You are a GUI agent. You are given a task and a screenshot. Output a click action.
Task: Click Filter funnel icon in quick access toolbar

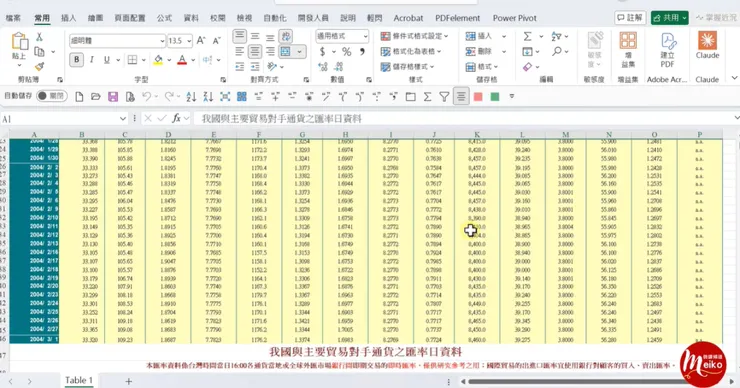(444, 97)
